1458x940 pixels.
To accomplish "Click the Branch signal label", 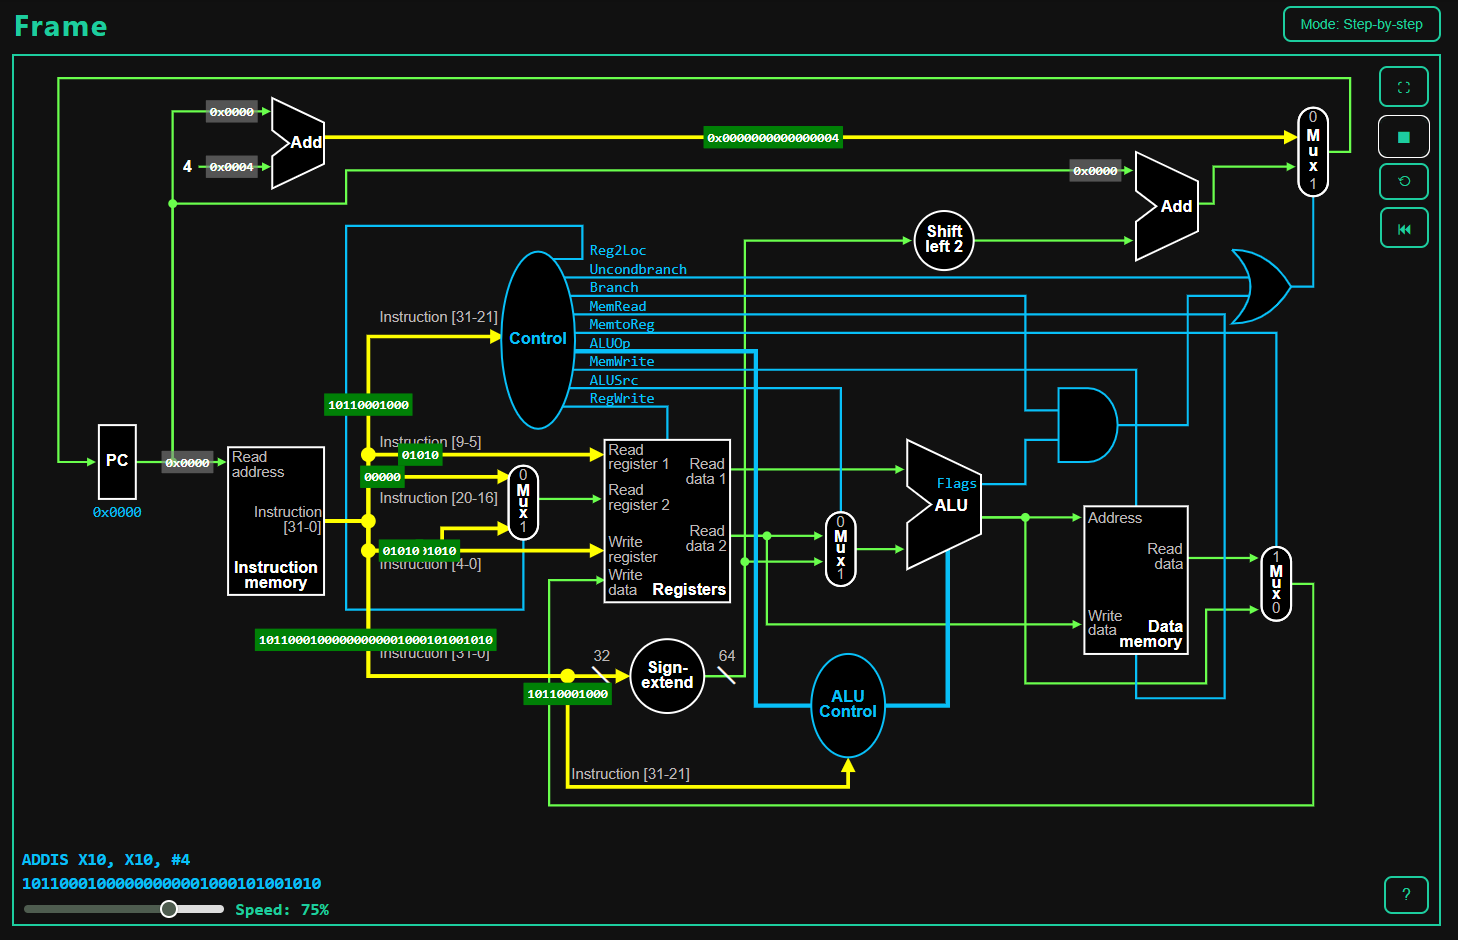I will point(614,288).
